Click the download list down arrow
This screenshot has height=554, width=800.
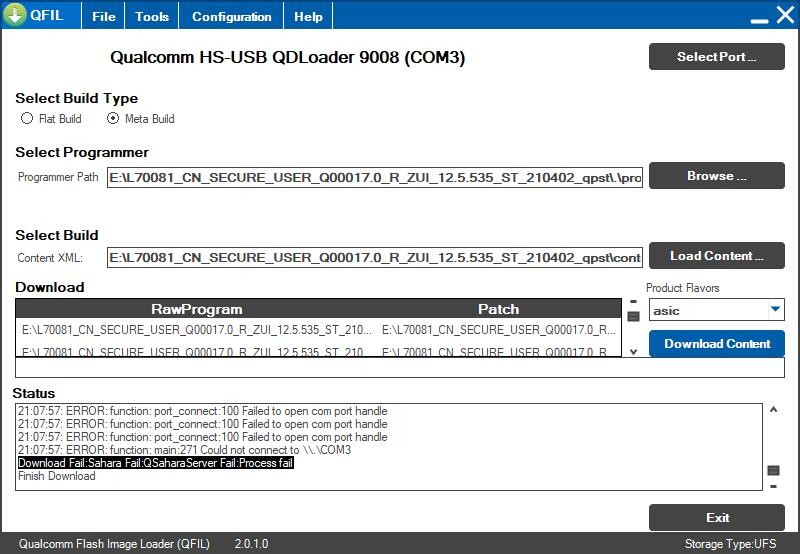[633, 351]
